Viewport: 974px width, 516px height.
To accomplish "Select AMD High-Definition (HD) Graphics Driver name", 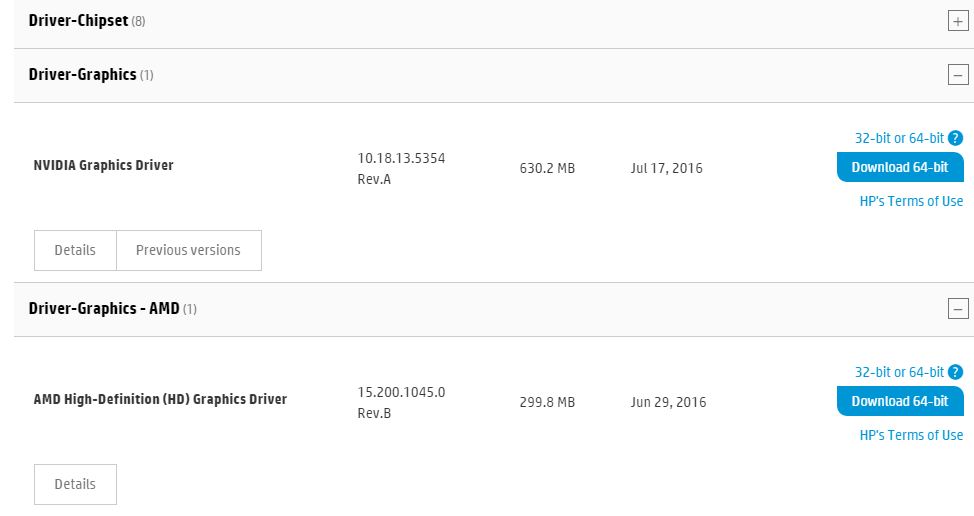I will [x=160, y=399].
